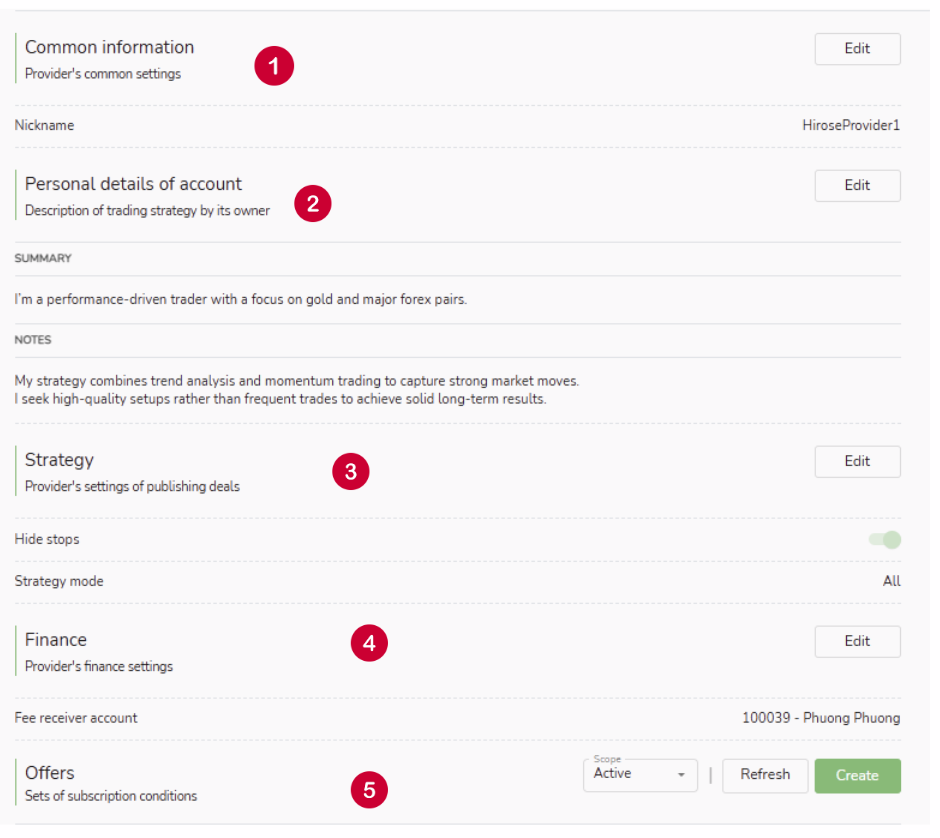Click the red number 1 marker
The height and width of the screenshot is (838, 940).
coord(273,67)
